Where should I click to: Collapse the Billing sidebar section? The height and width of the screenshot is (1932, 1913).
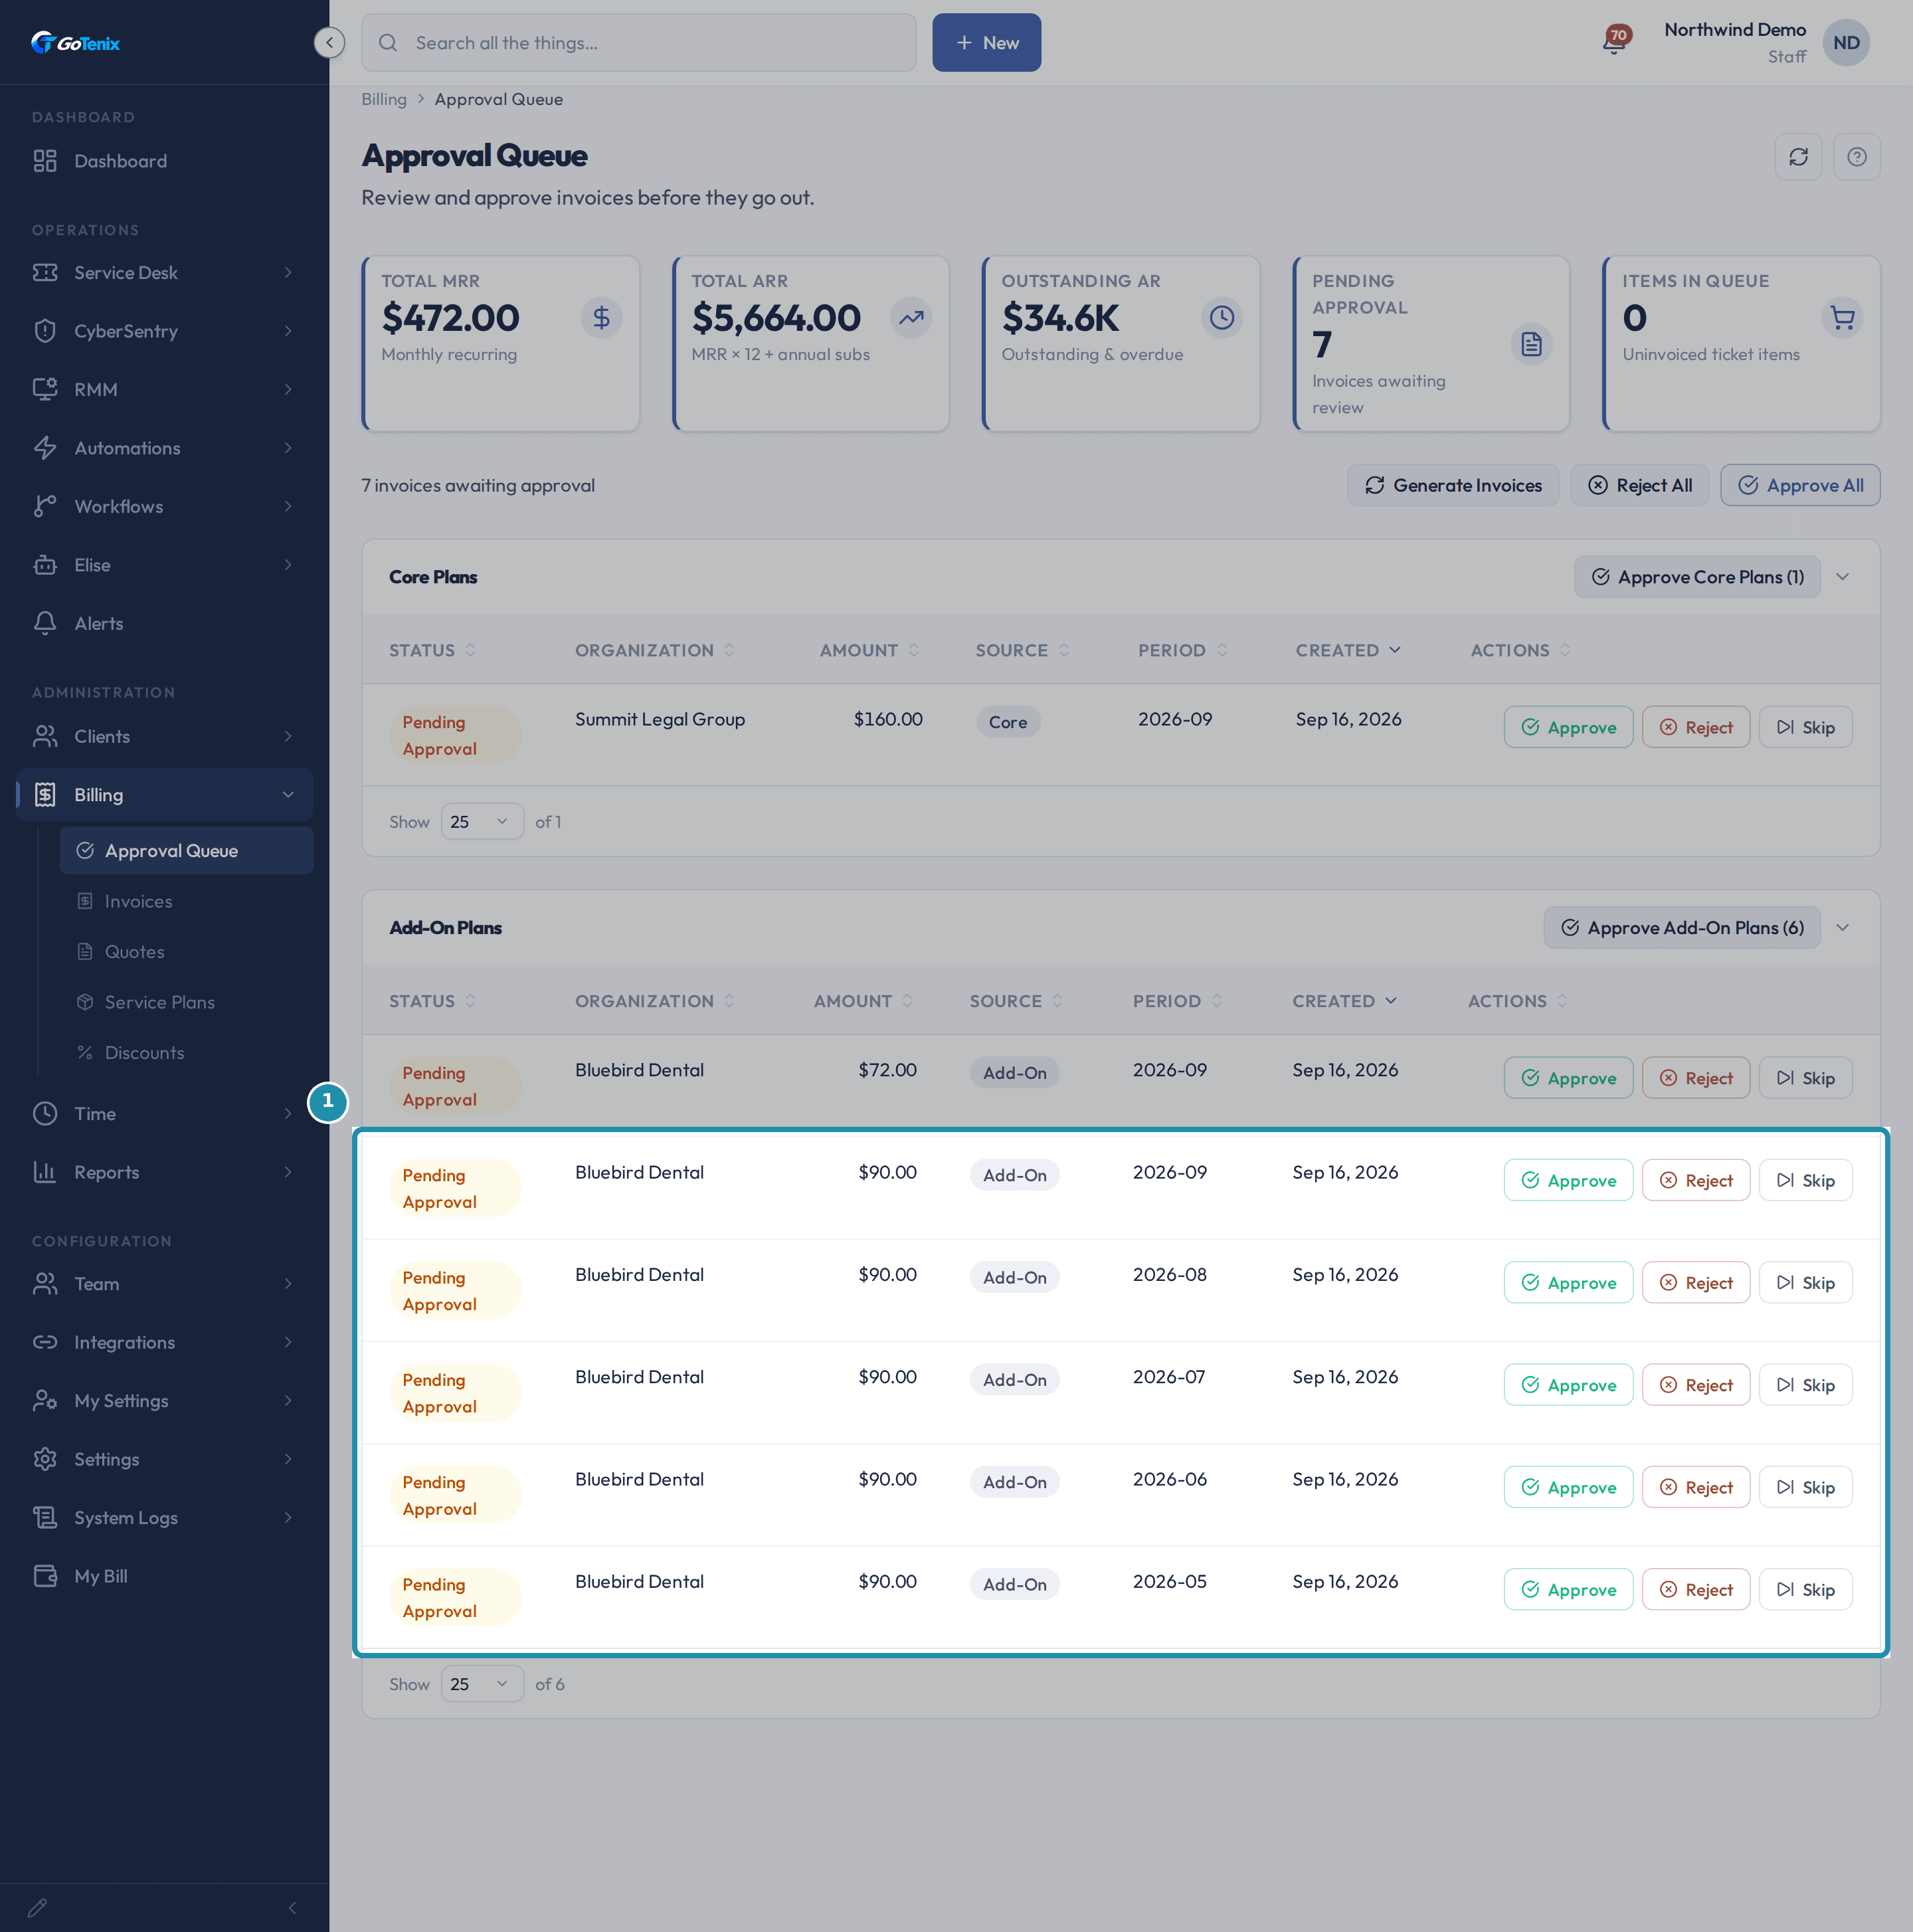(164, 795)
